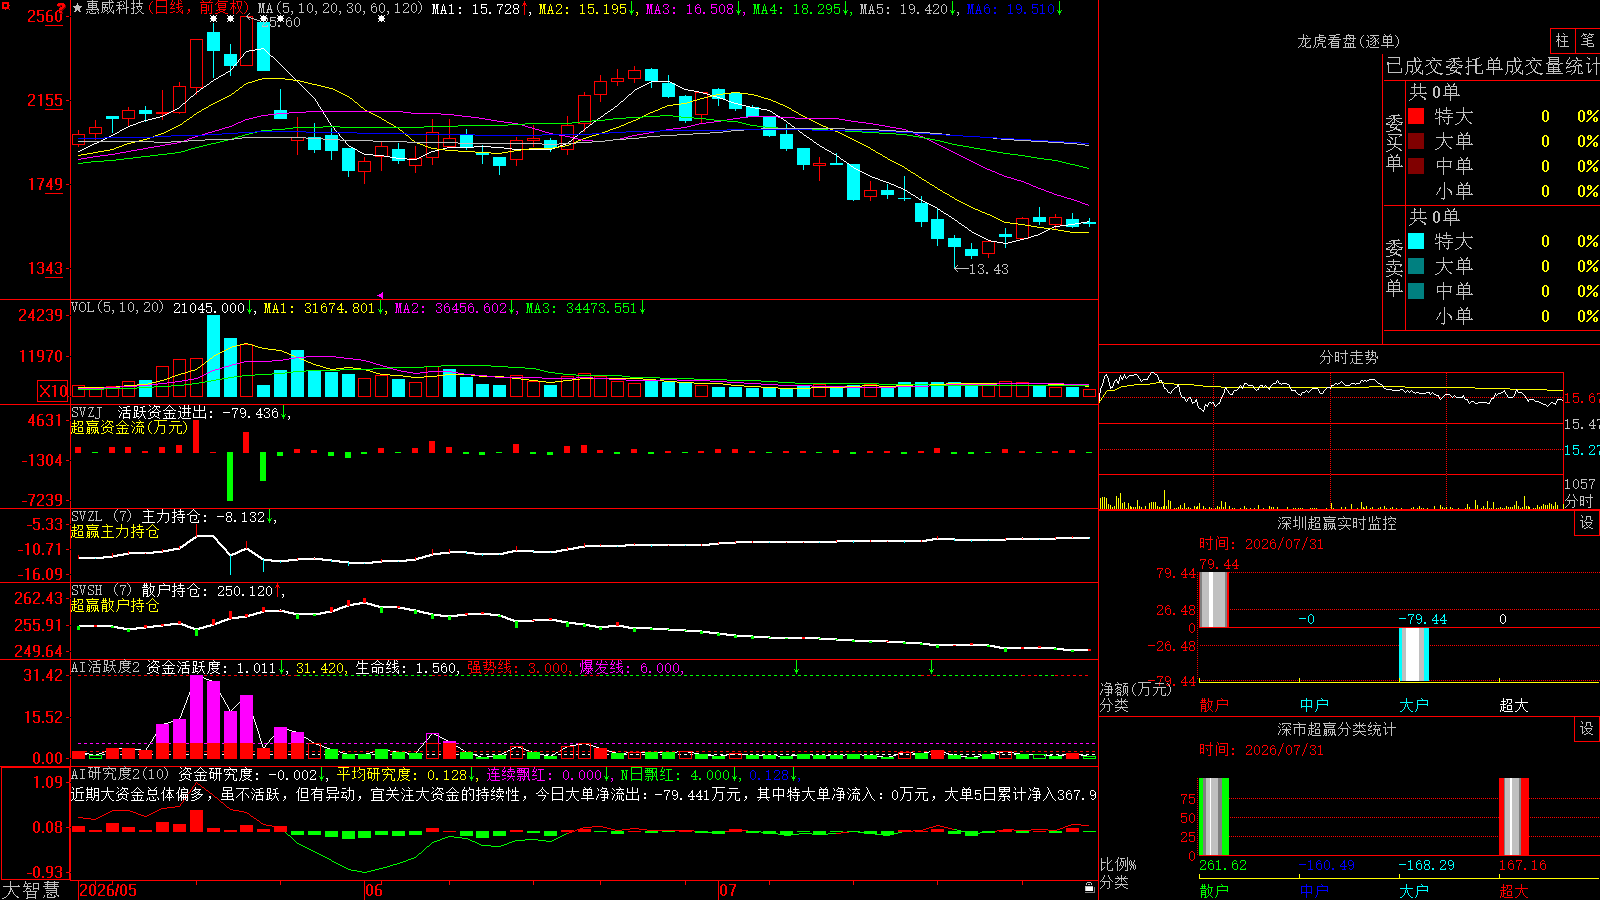Click the 龙虎看盘(逐单) panel title
The width and height of the screenshot is (1600, 900).
(1348, 41)
